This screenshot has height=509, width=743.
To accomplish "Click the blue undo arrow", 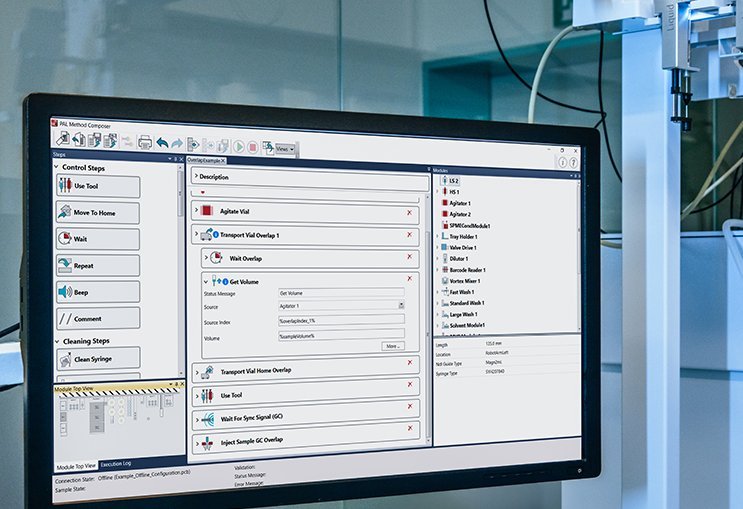I will [163, 143].
